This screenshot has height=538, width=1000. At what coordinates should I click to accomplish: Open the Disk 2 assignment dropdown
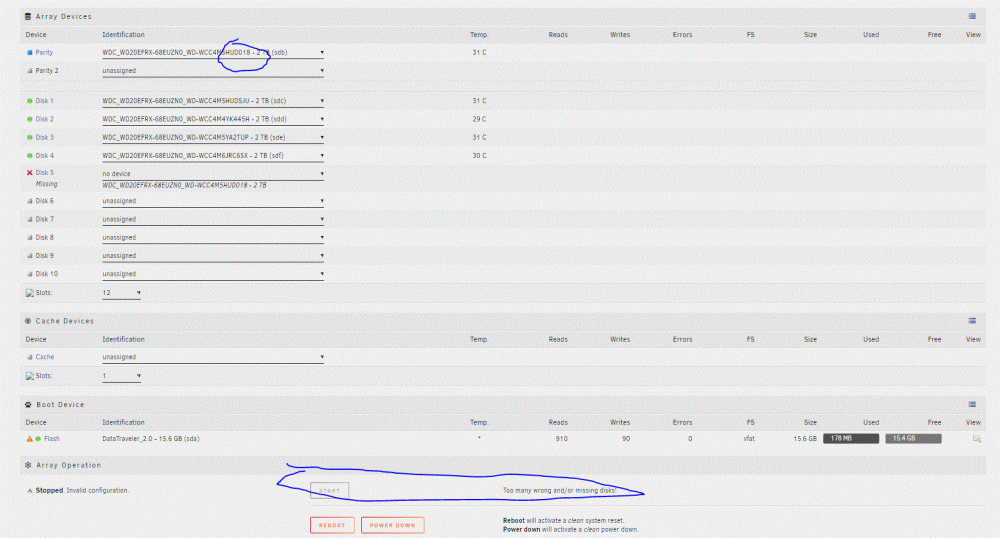coord(213,119)
